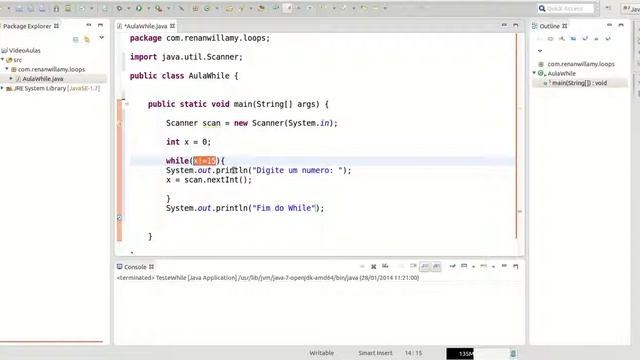This screenshot has height=360, width=640.
Task: Click Remove All Terminated Launches in Console
Action: [x=385, y=267]
